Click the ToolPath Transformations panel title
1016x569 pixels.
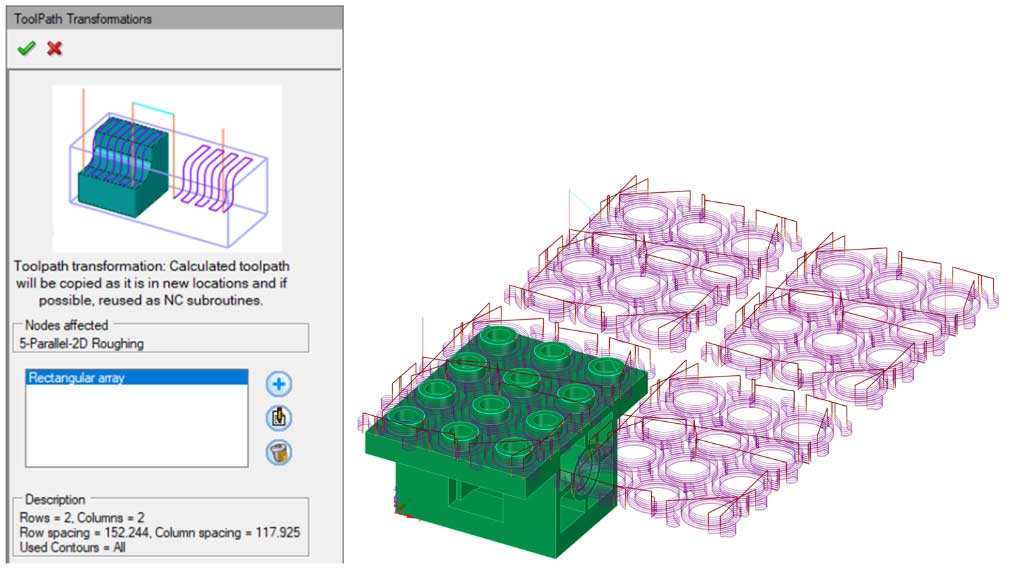coord(83,17)
